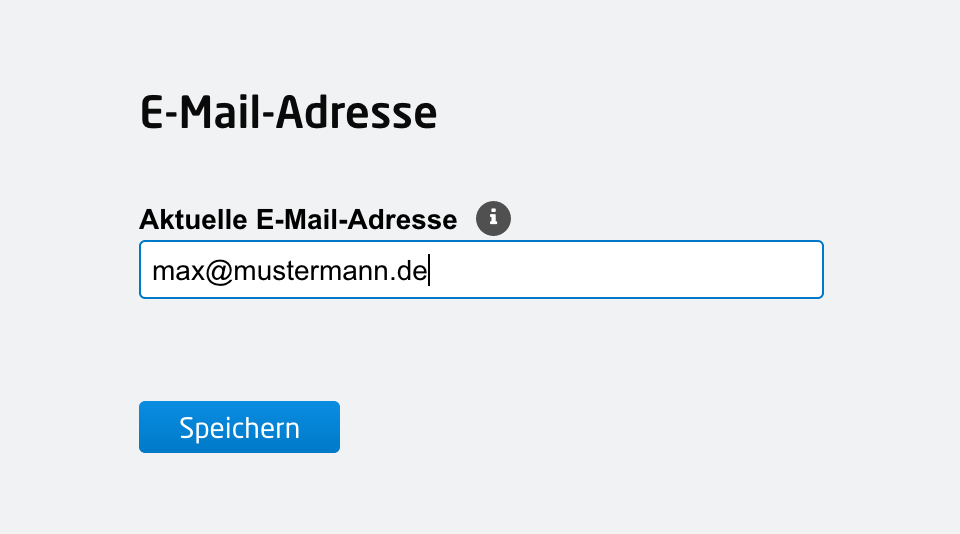Image resolution: width=960 pixels, height=534 pixels.
Task: Click the 'max' prefix in the email field
Action: (171, 271)
